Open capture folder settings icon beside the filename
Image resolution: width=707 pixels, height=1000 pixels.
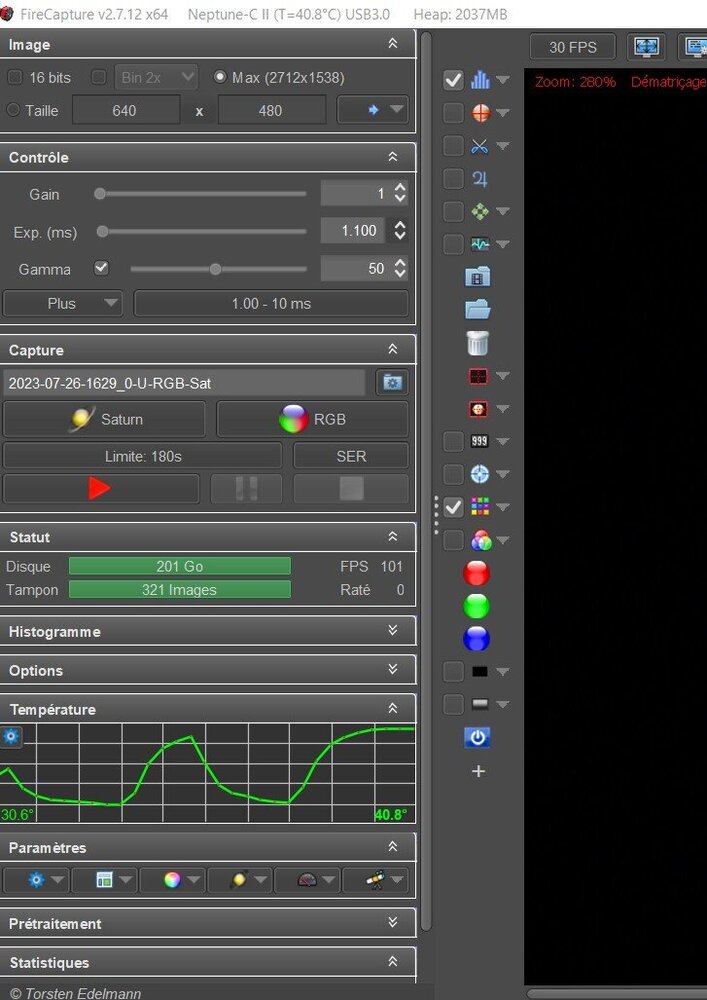[392, 383]
